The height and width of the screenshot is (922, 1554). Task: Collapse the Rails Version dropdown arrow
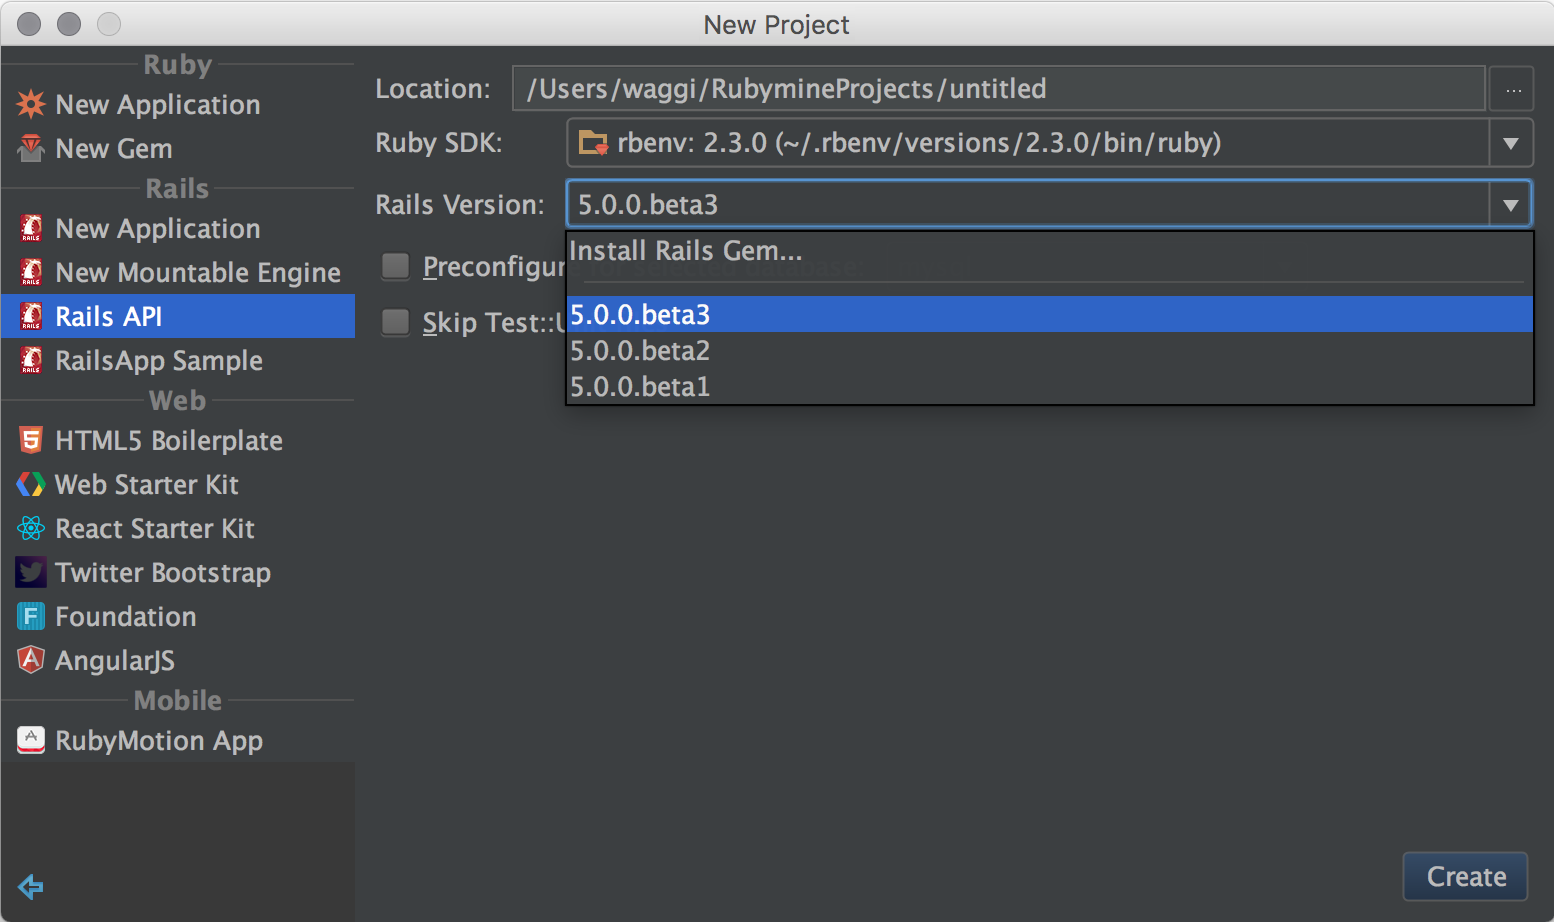tap(1510, 205)
